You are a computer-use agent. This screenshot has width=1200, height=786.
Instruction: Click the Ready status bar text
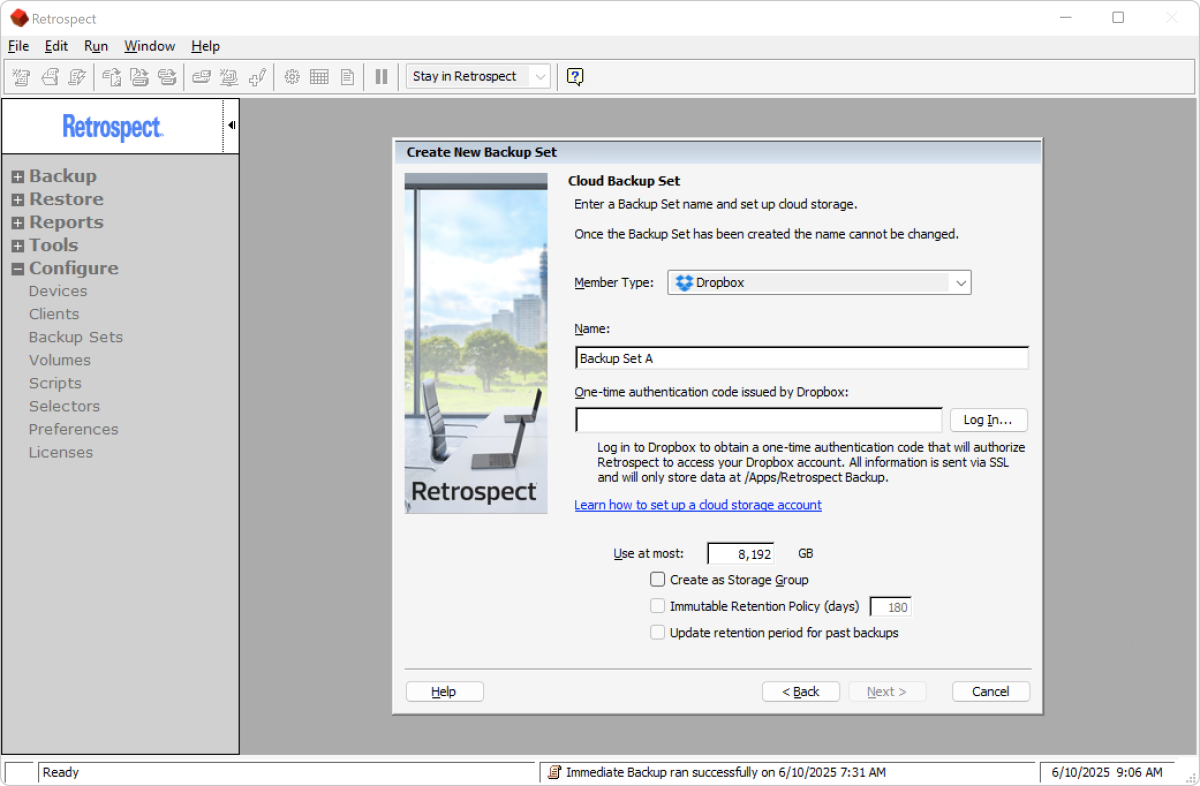pyautogui.click(x=61, y=772)
